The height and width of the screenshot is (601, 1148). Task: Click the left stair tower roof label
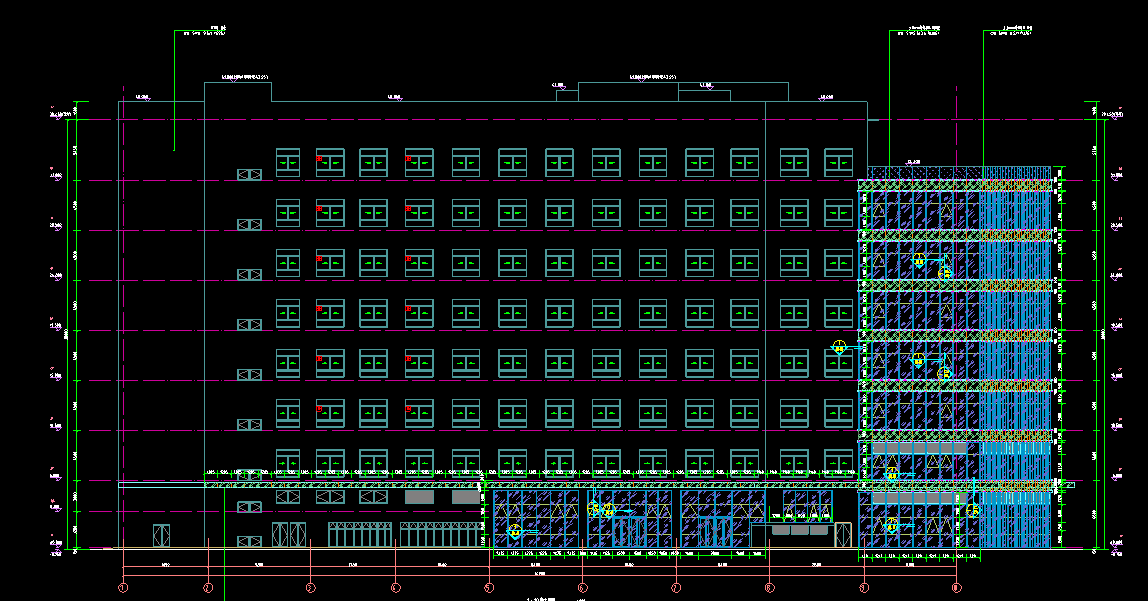245,76
